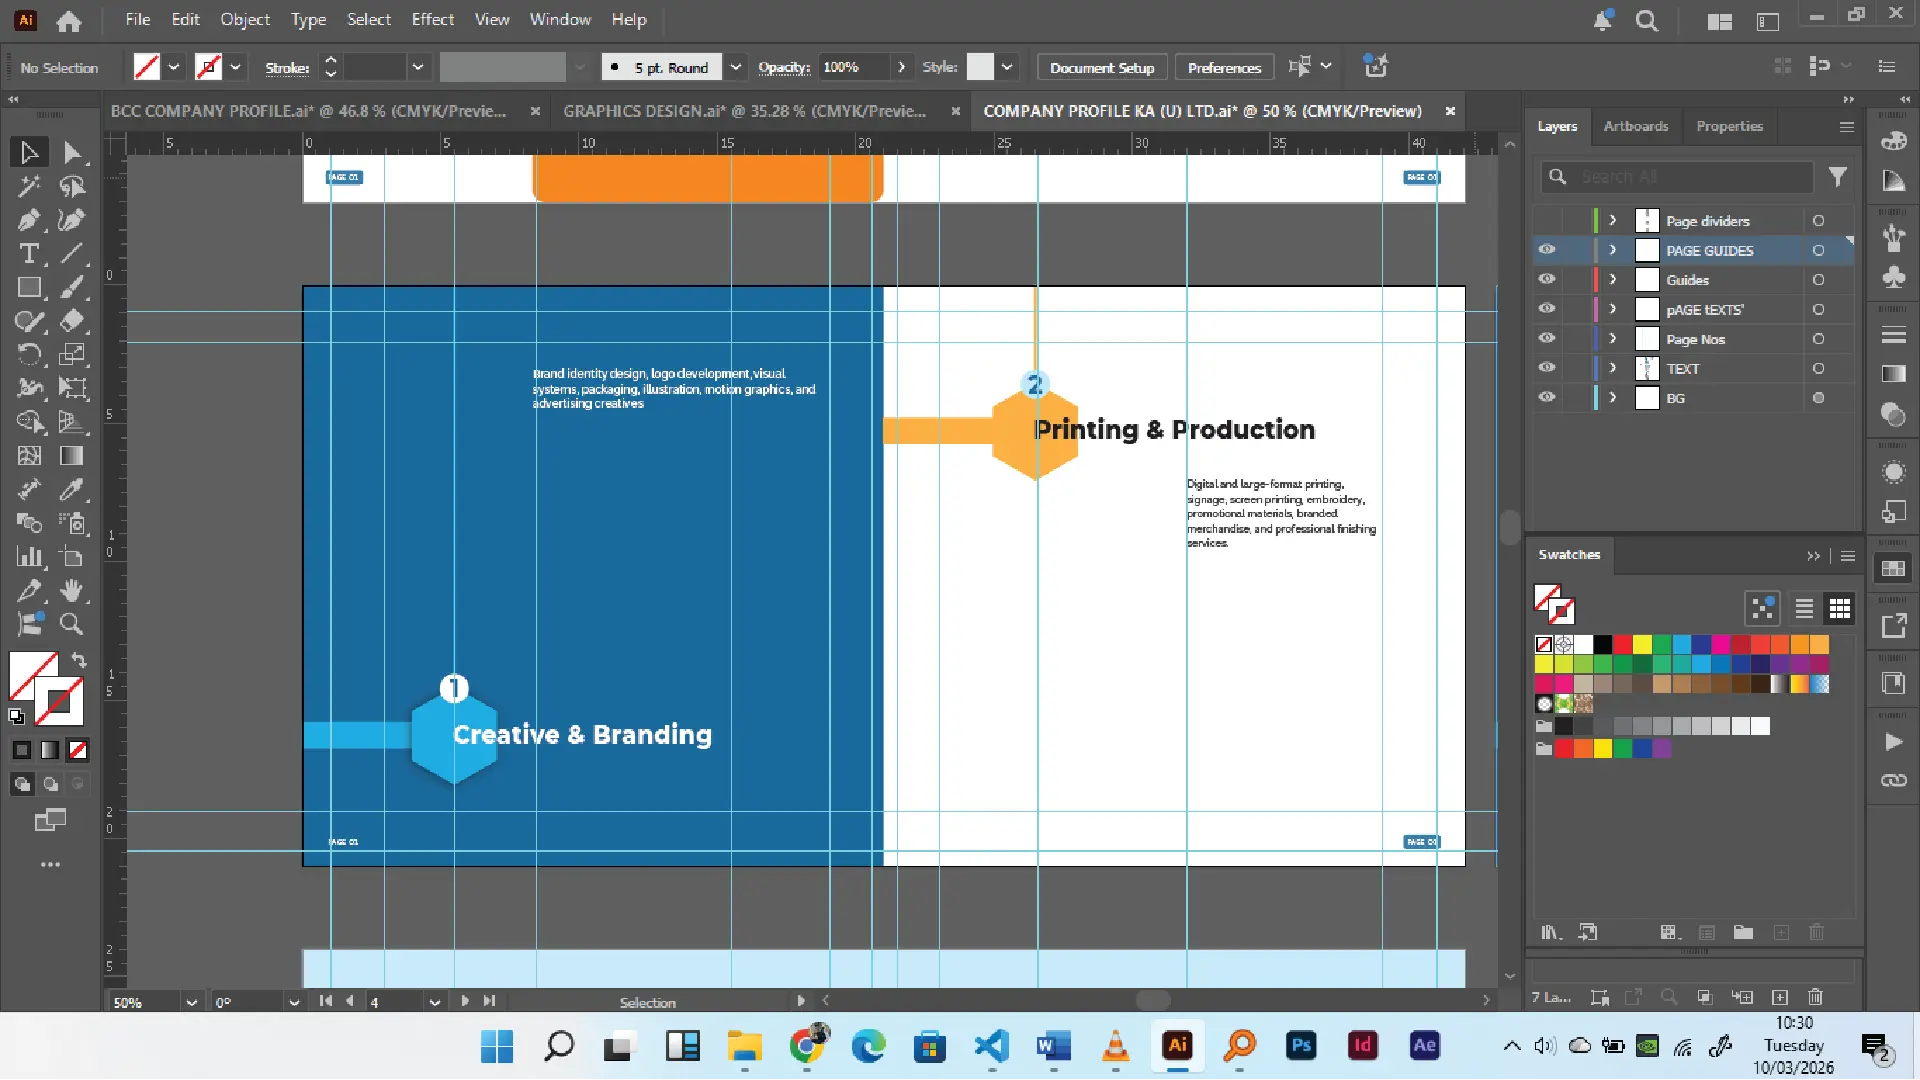Expand the BG layer
1920x1080 pixels.
point(1612,398)
